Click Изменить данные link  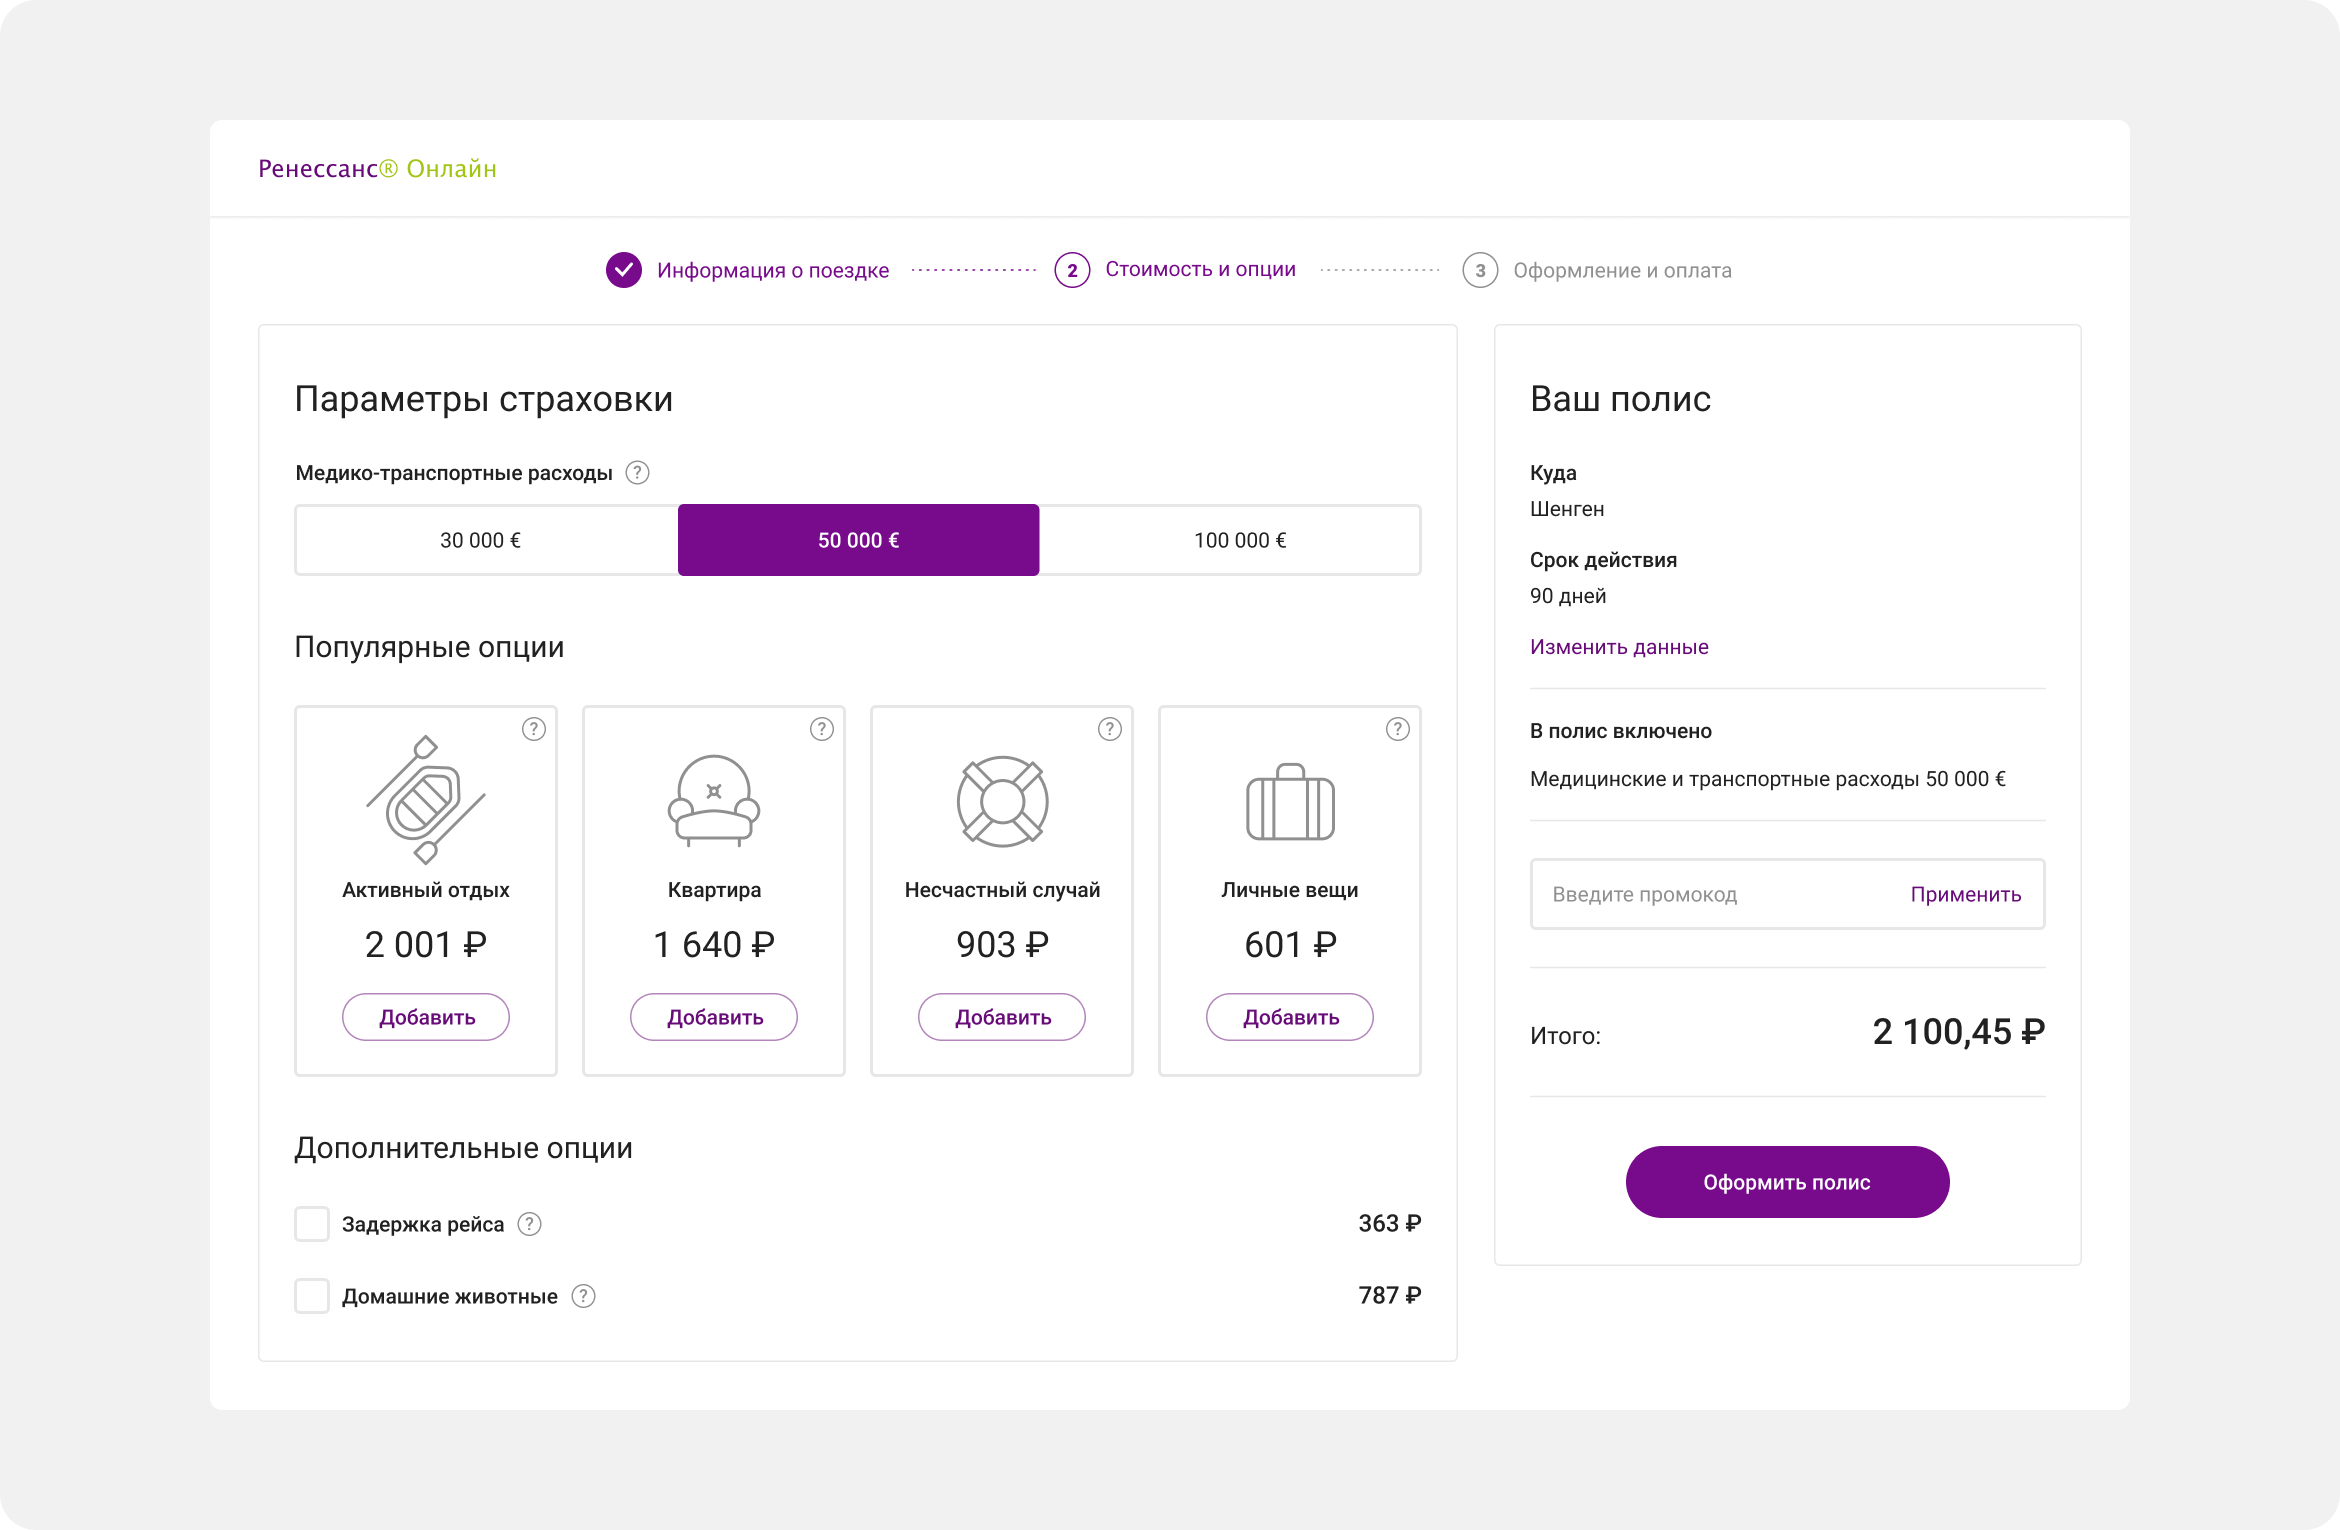pyautogui.click(x=1619, y=647)
